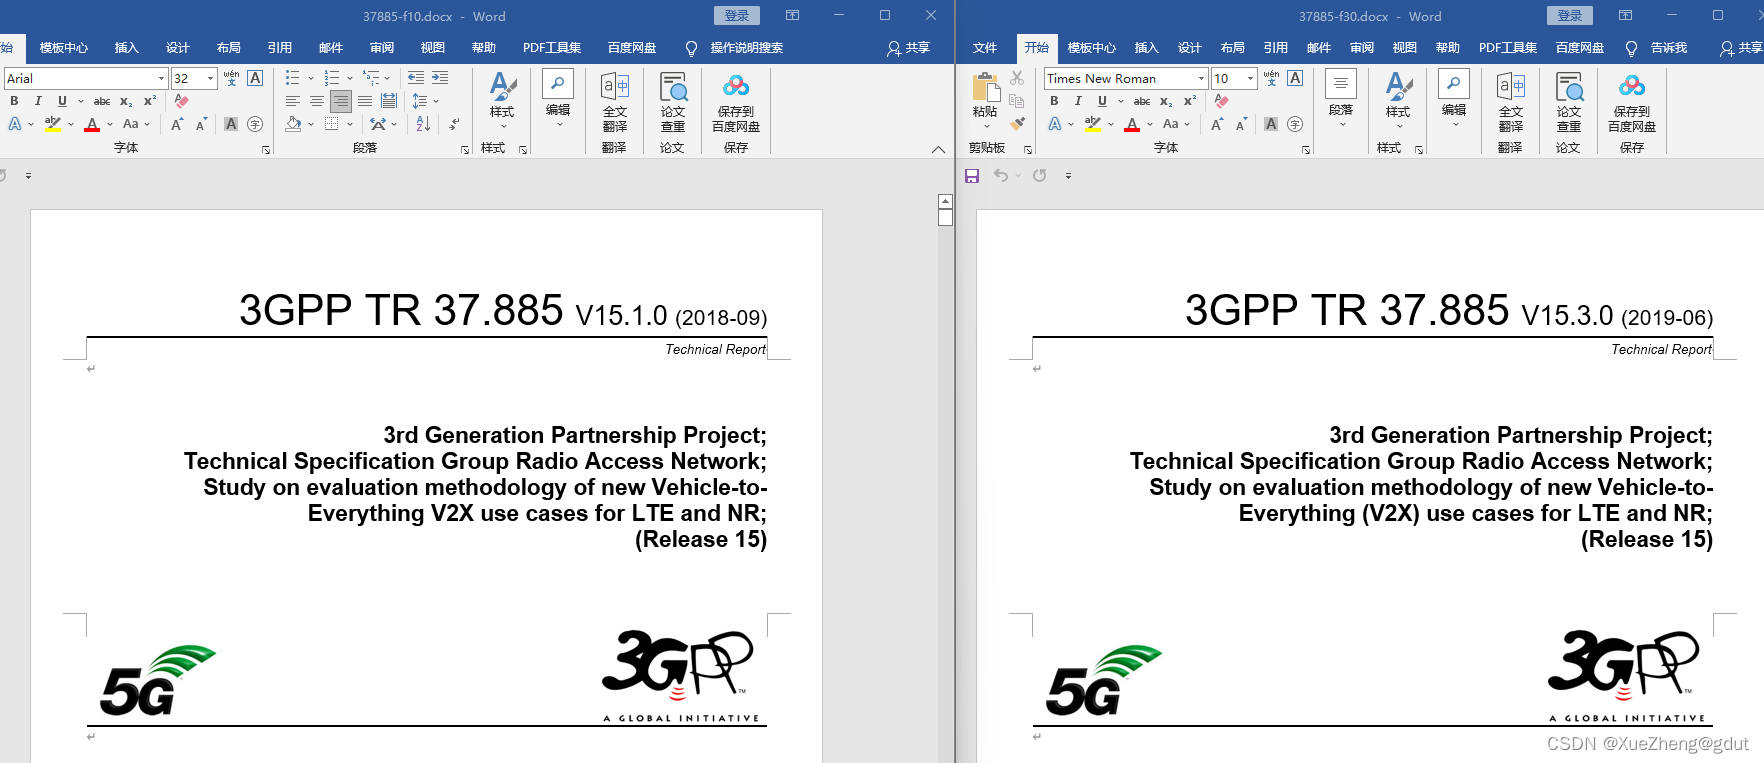The height and width of the screenshot is (763, 1764).
Task: Sort paragraphs with A-Z icon in f10 window
Action: [x=423, y=124]
